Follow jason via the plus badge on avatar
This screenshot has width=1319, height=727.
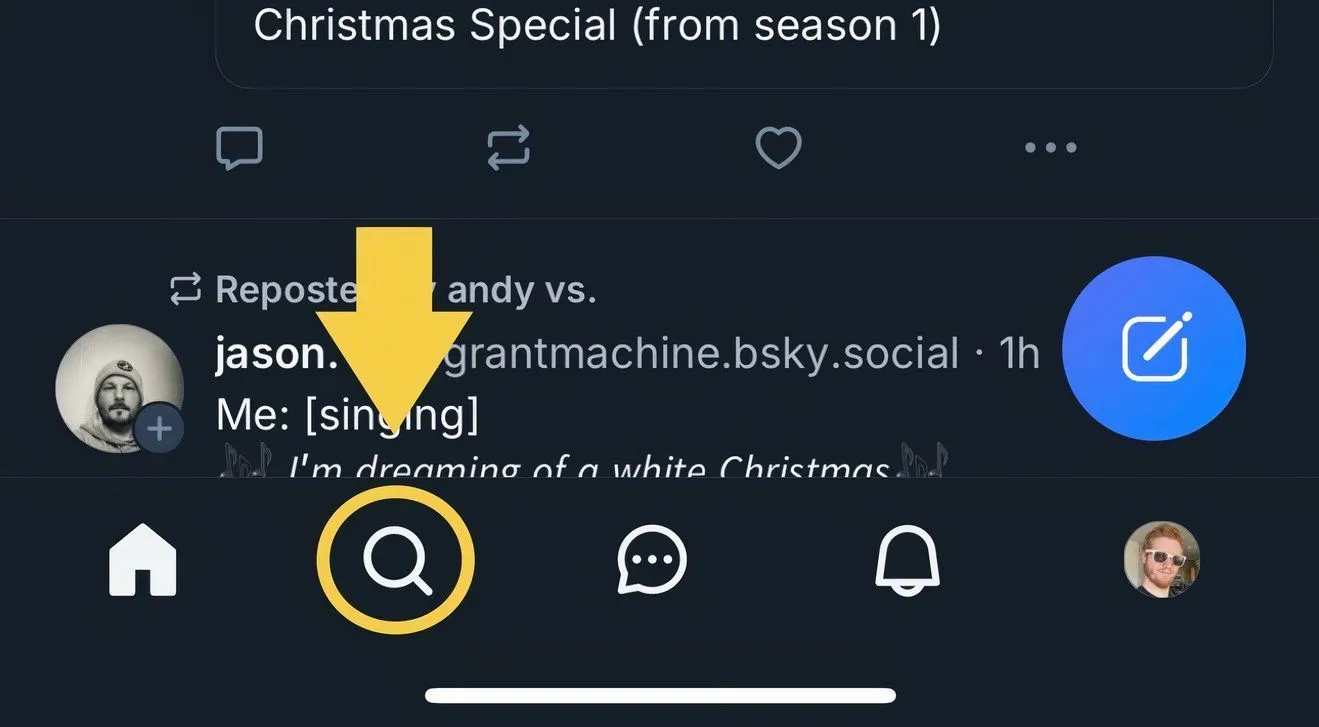160,428
